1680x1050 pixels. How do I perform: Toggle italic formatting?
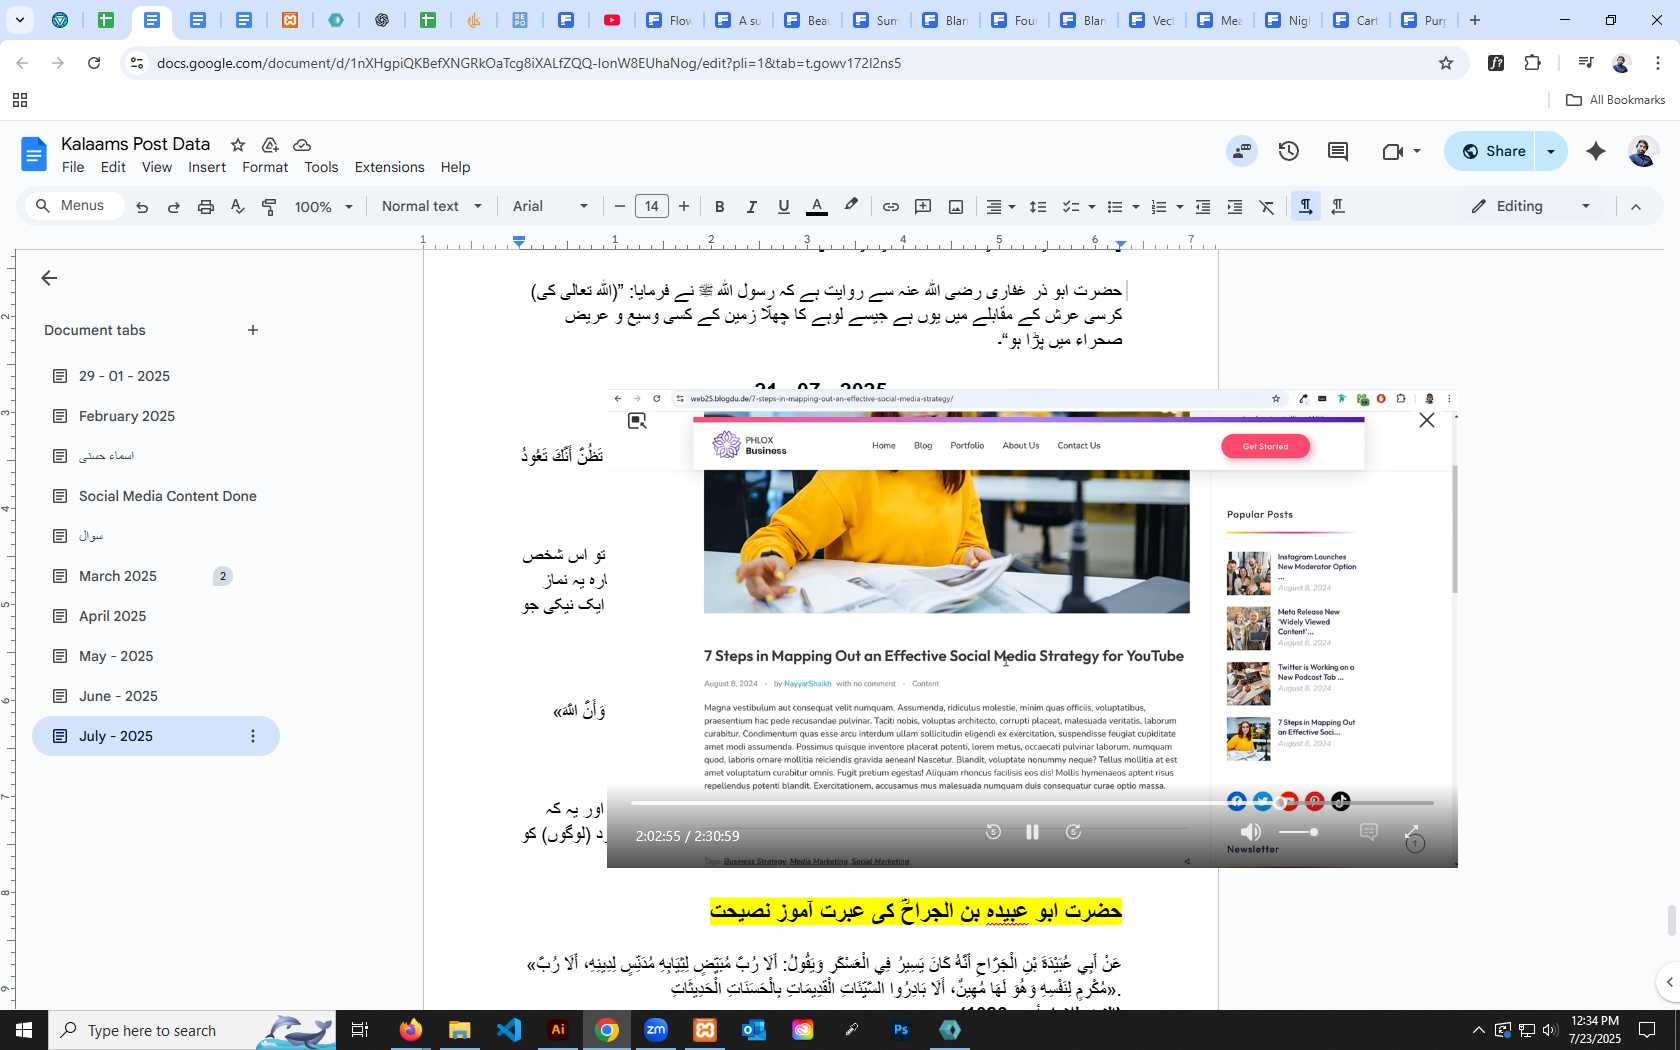tap(751, 207)
